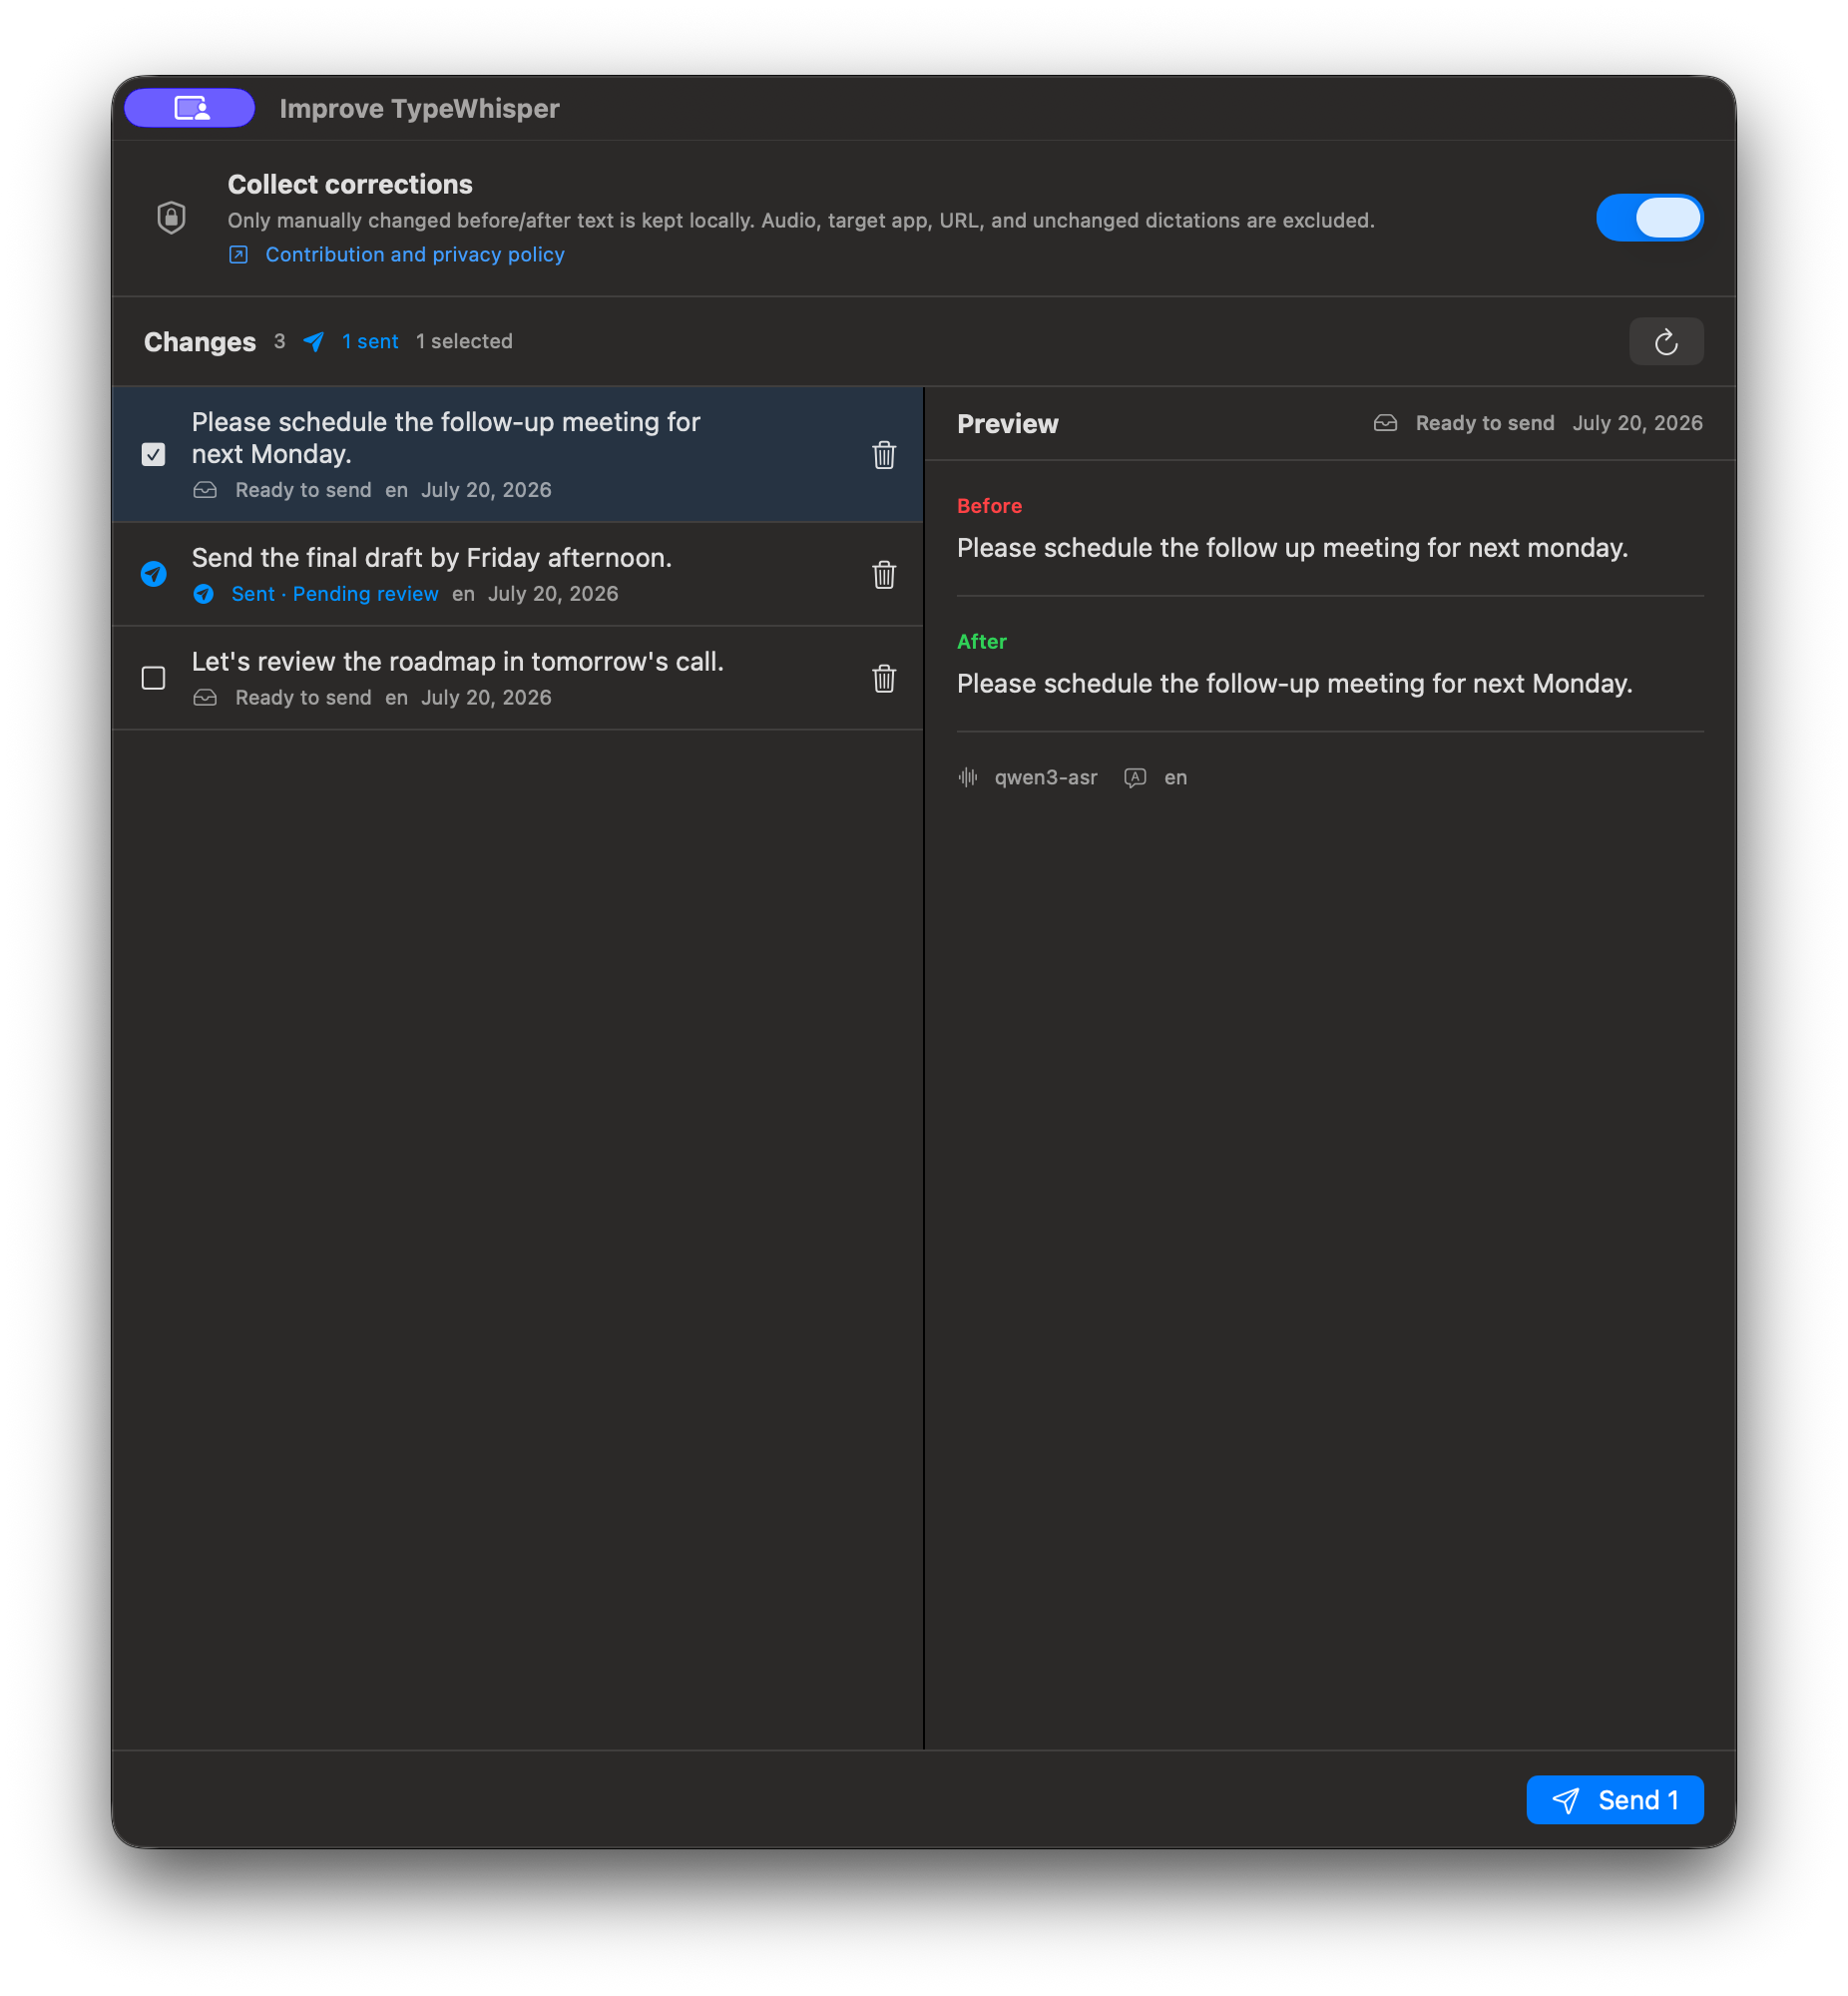Click 'Ready to send' status in Preview header

pos(1485,423)
